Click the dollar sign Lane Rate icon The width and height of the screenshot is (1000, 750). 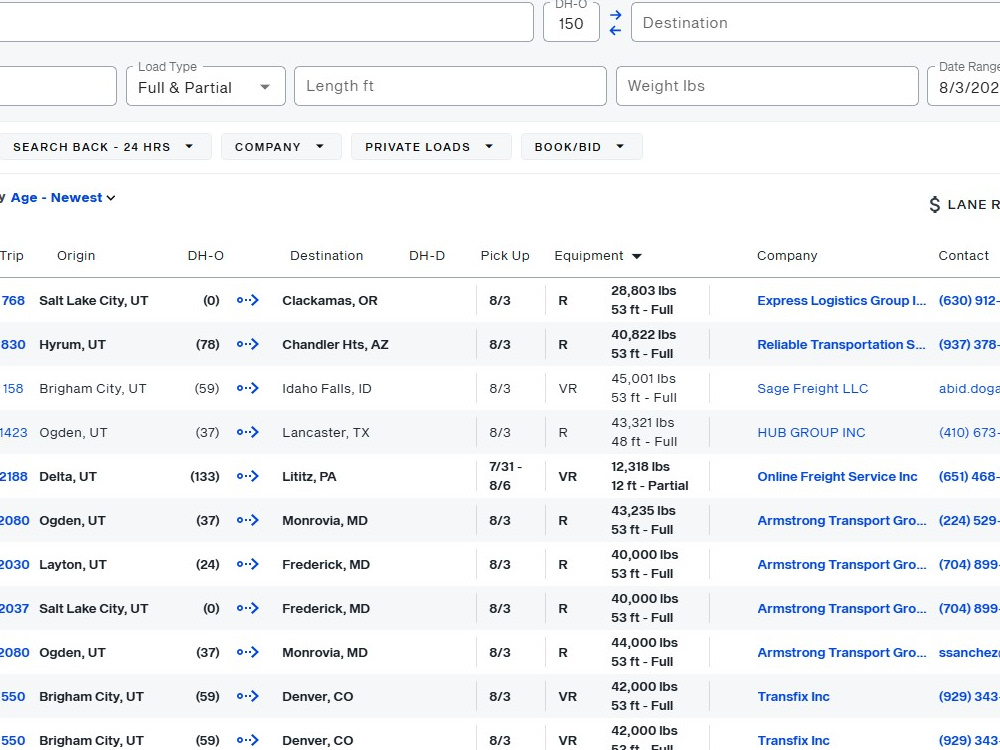pos(934,204)
